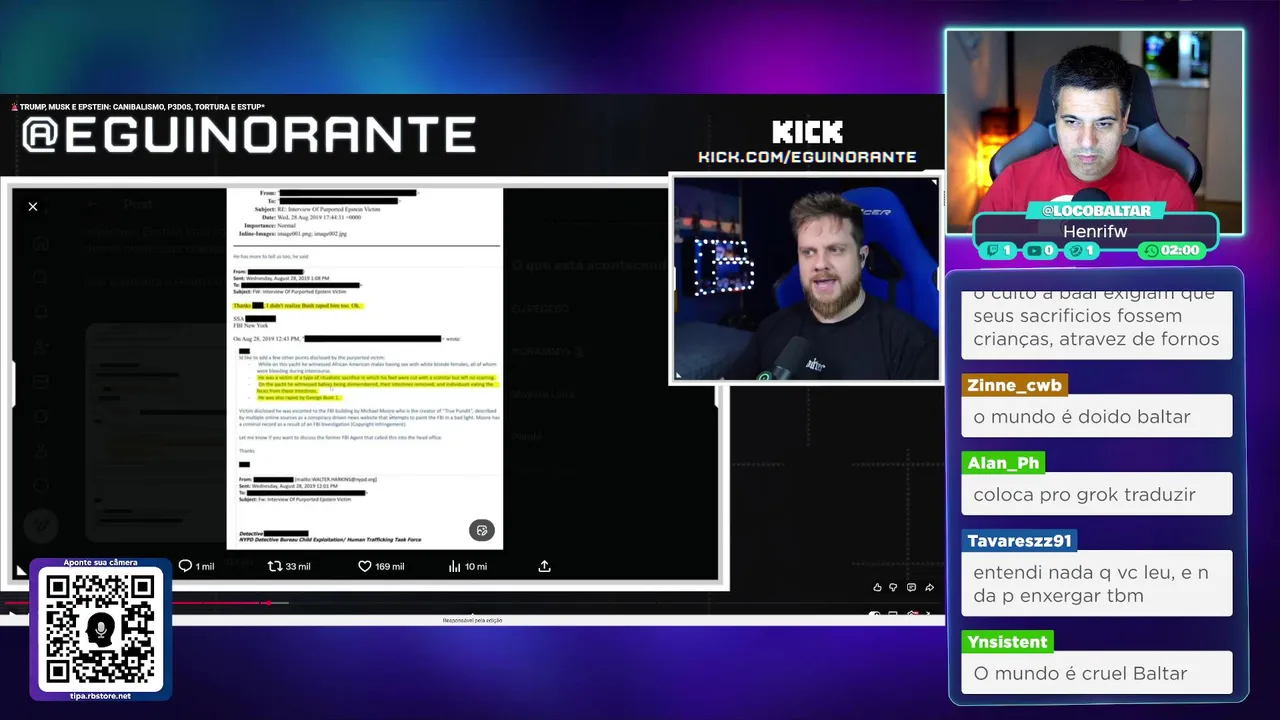This screenshot has width=1280, height=720.
Task: Click the upload share icon under the tweet
Action: point(545,566)
